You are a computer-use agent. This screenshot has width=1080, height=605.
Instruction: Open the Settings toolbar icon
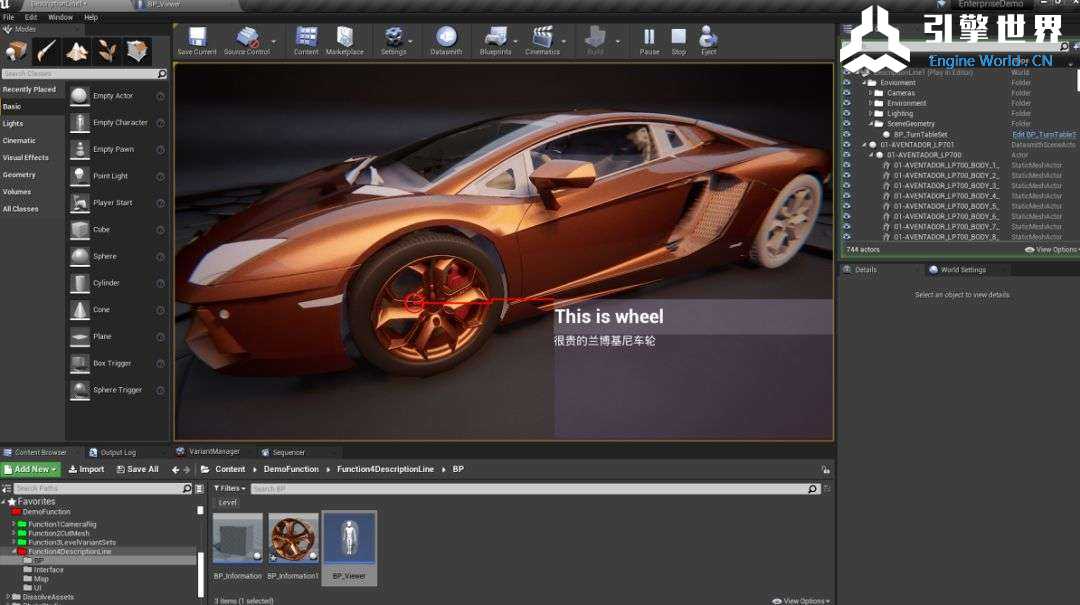click(393, 37)
